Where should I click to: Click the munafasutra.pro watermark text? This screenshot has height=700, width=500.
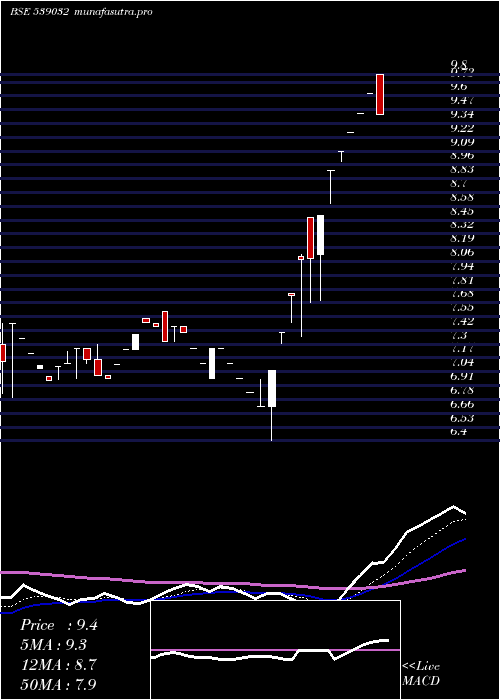point(112,12)
